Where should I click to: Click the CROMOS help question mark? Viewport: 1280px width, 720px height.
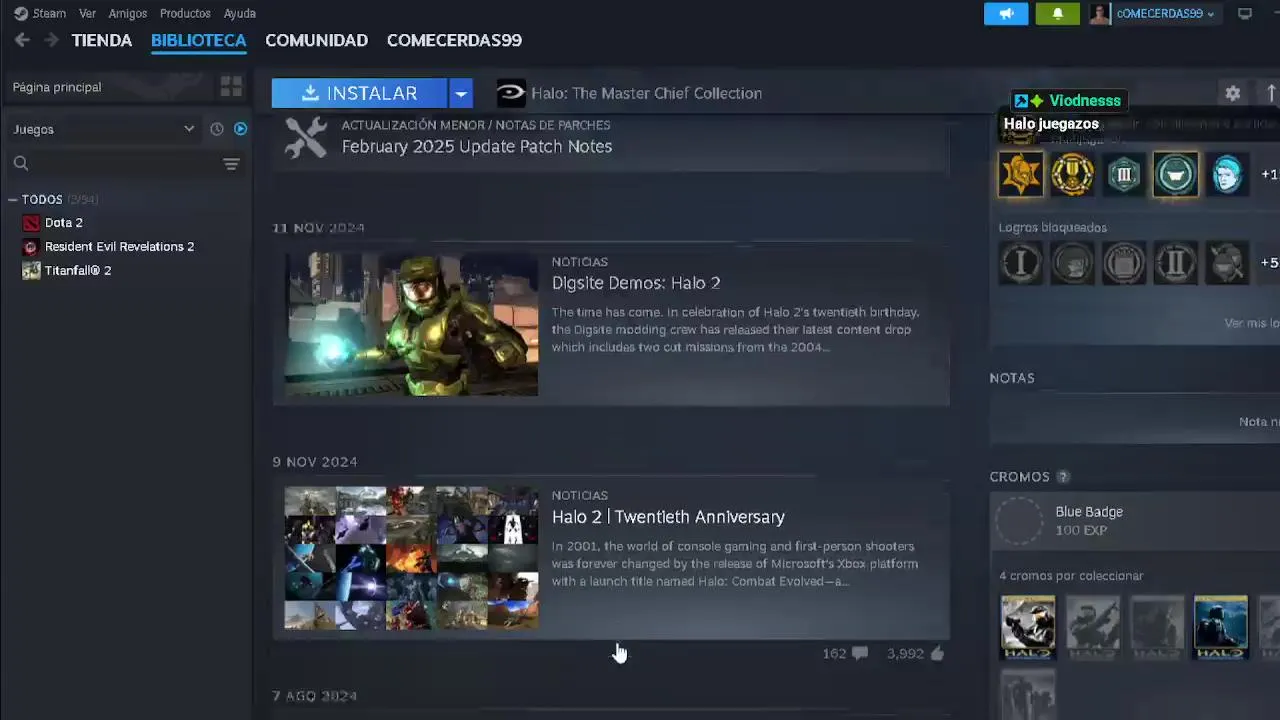pyautogui.click(x=1063, y=477)
